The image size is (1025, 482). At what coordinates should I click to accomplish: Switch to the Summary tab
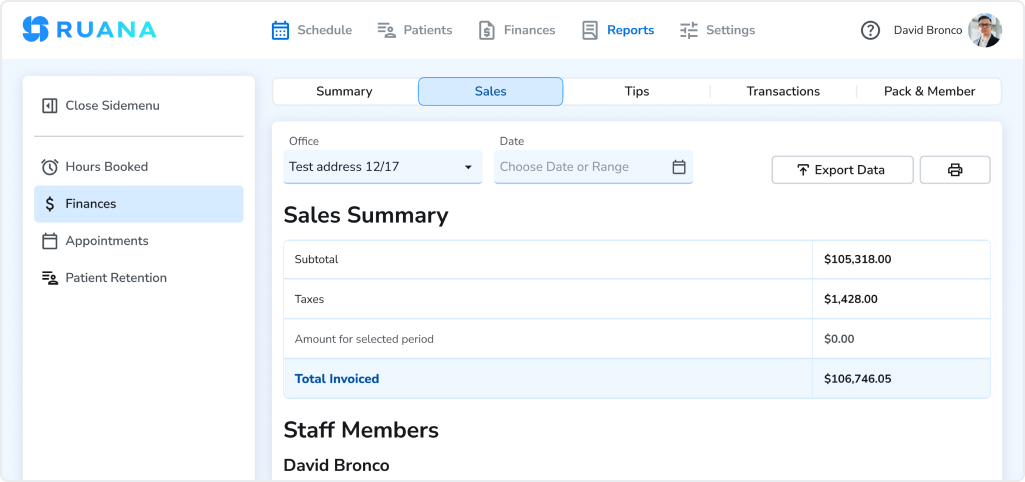pyautogui.click(x=344, y=91)
